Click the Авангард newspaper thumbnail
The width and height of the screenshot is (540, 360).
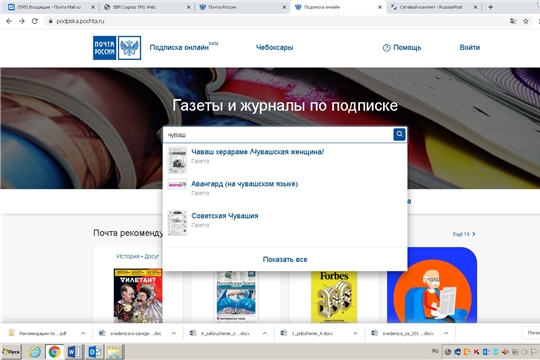point(177,184)
